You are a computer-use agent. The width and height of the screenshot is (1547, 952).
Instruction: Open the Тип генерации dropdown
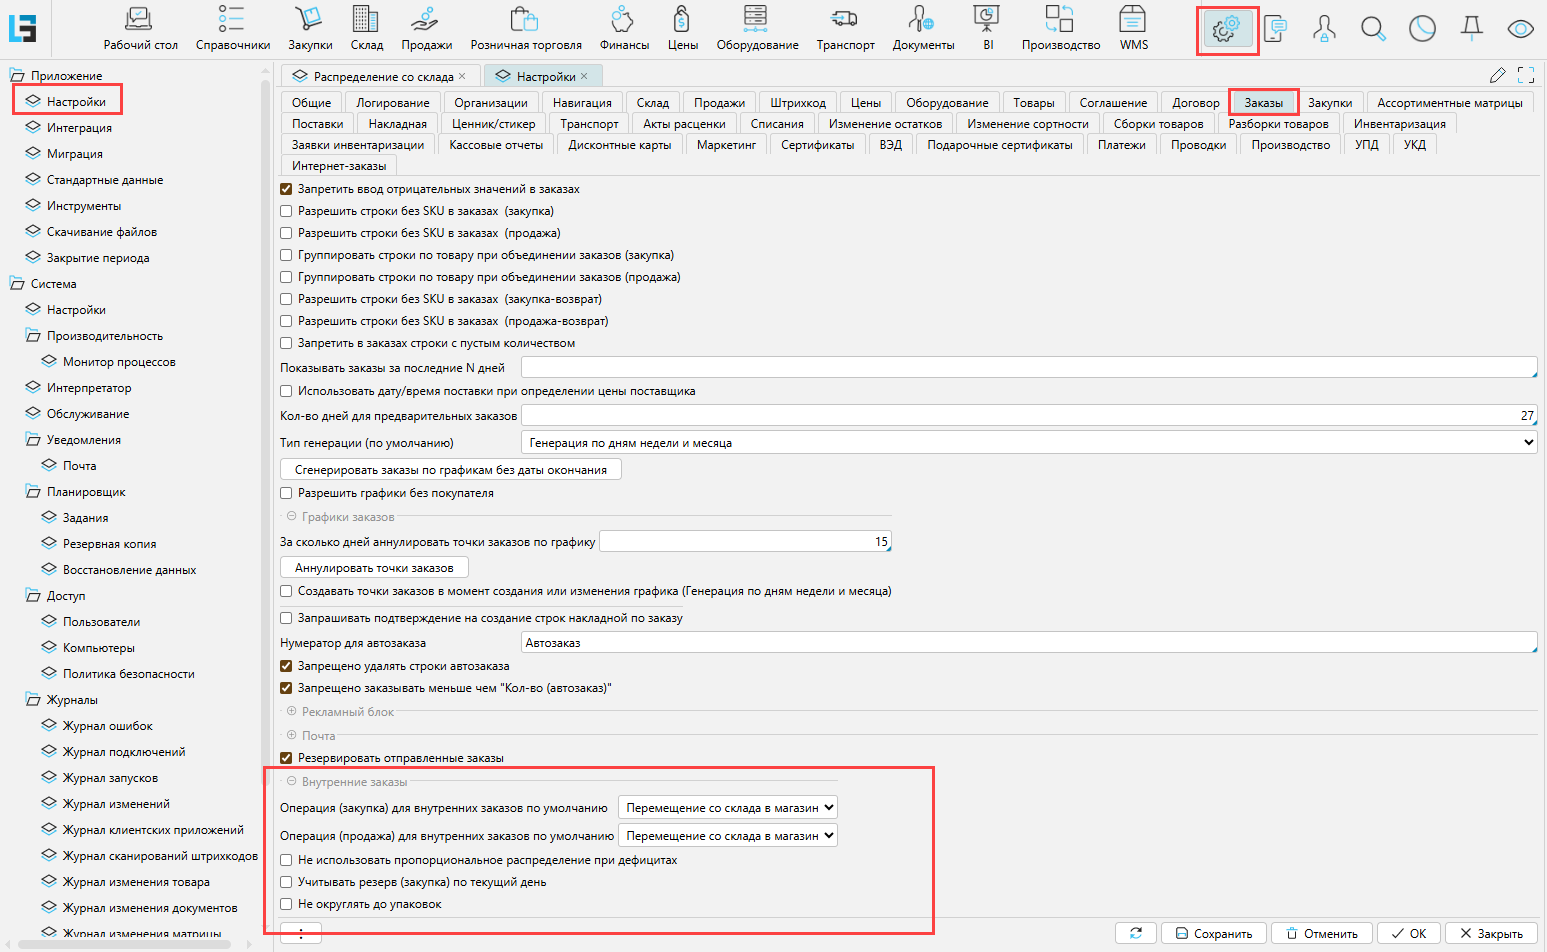[1028, 443]
